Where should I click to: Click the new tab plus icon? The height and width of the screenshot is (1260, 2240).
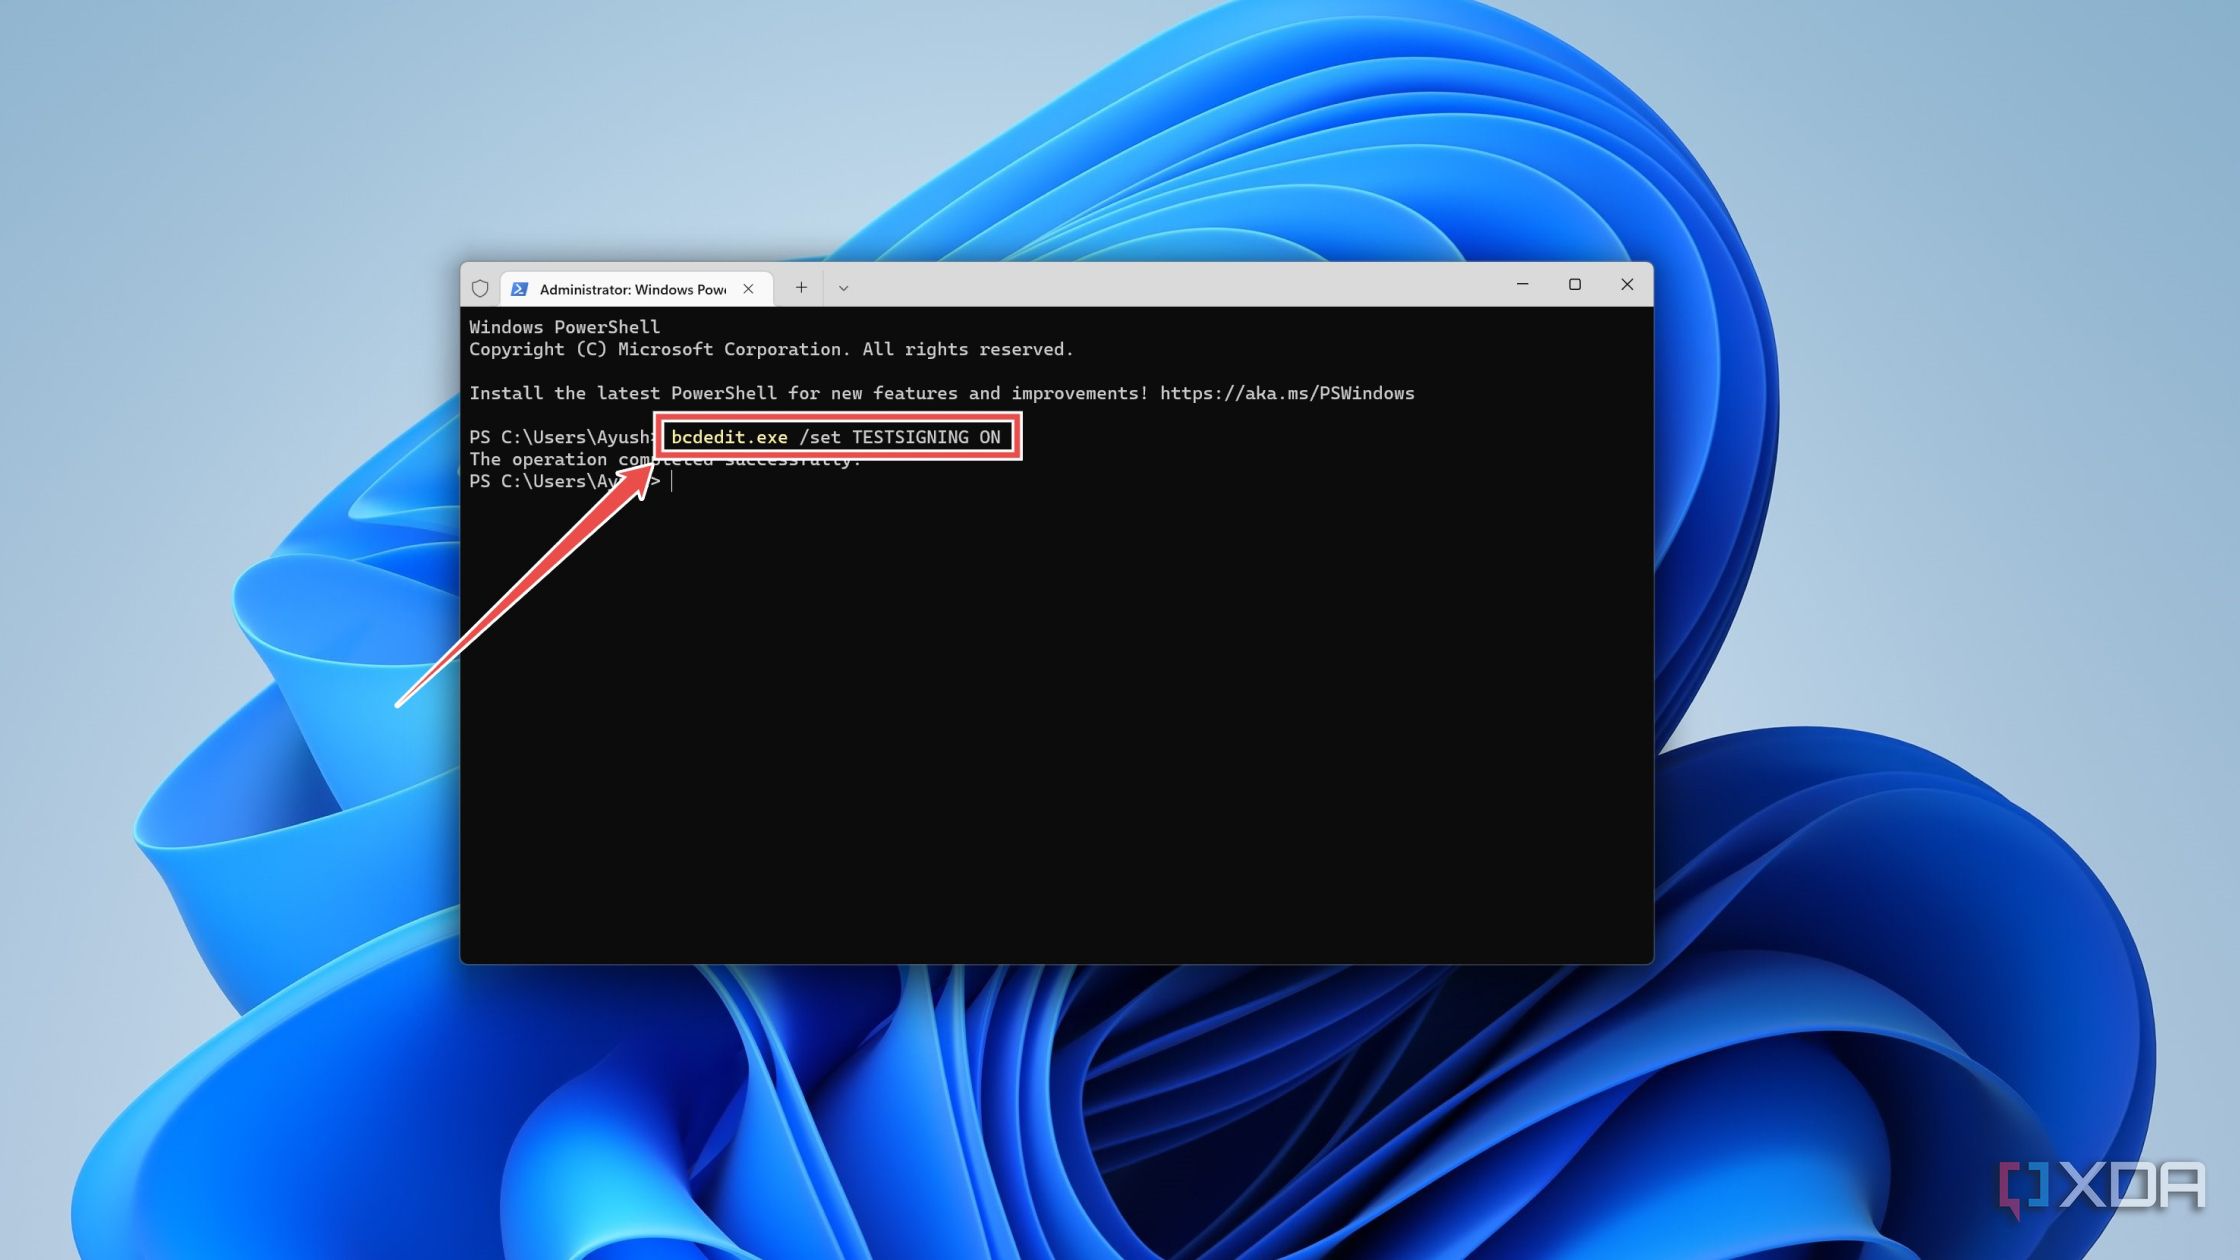801,287
